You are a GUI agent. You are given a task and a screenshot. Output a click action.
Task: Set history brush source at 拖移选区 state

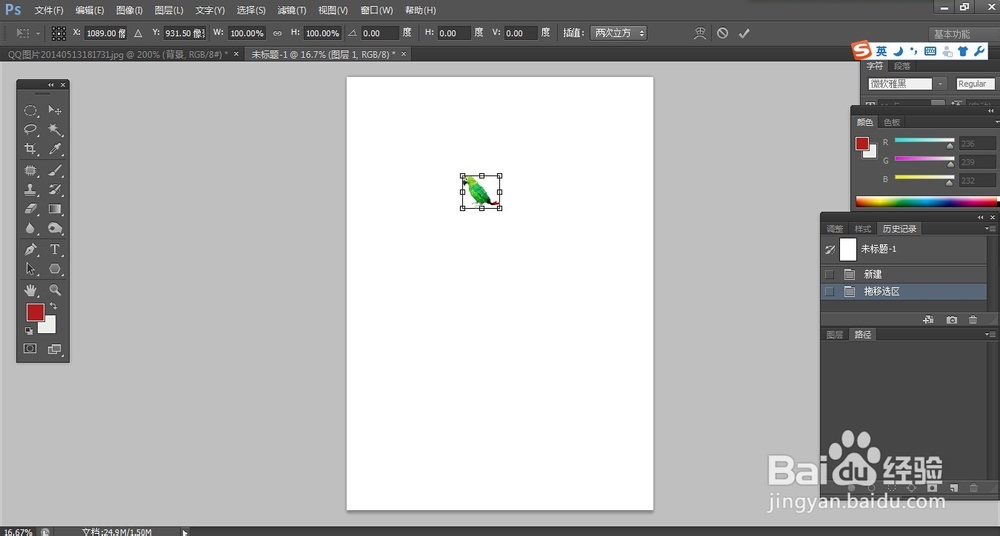(x=829, y=292)
